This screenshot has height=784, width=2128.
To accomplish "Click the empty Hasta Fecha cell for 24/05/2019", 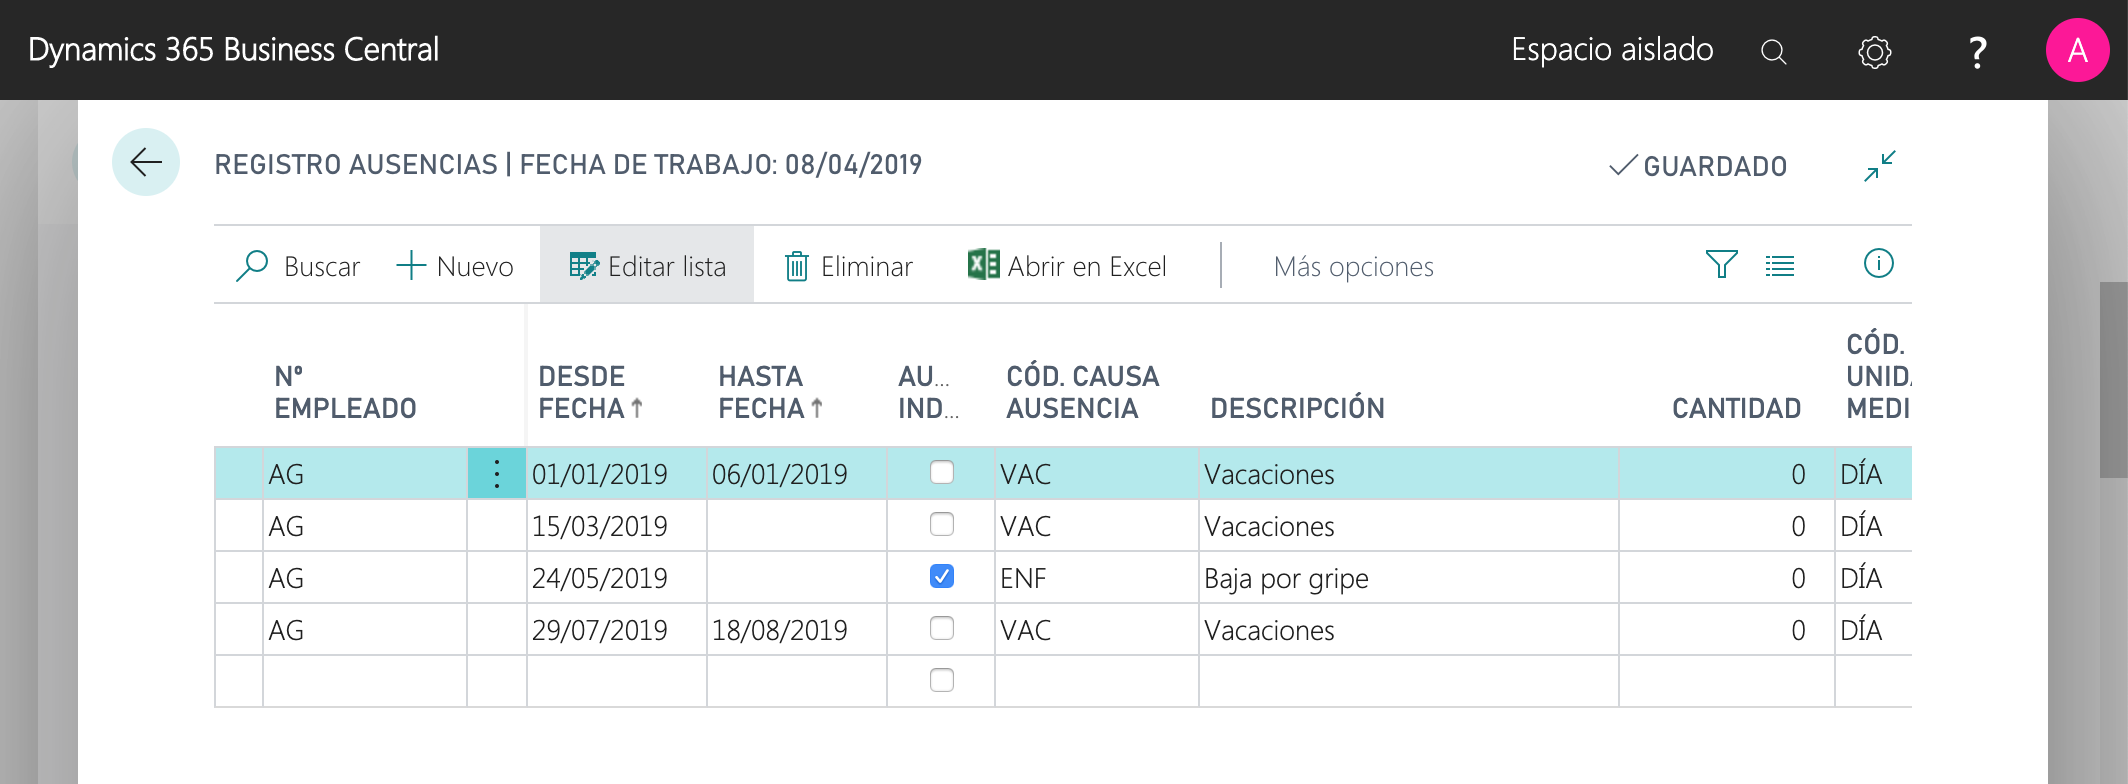I will [796, 578].
